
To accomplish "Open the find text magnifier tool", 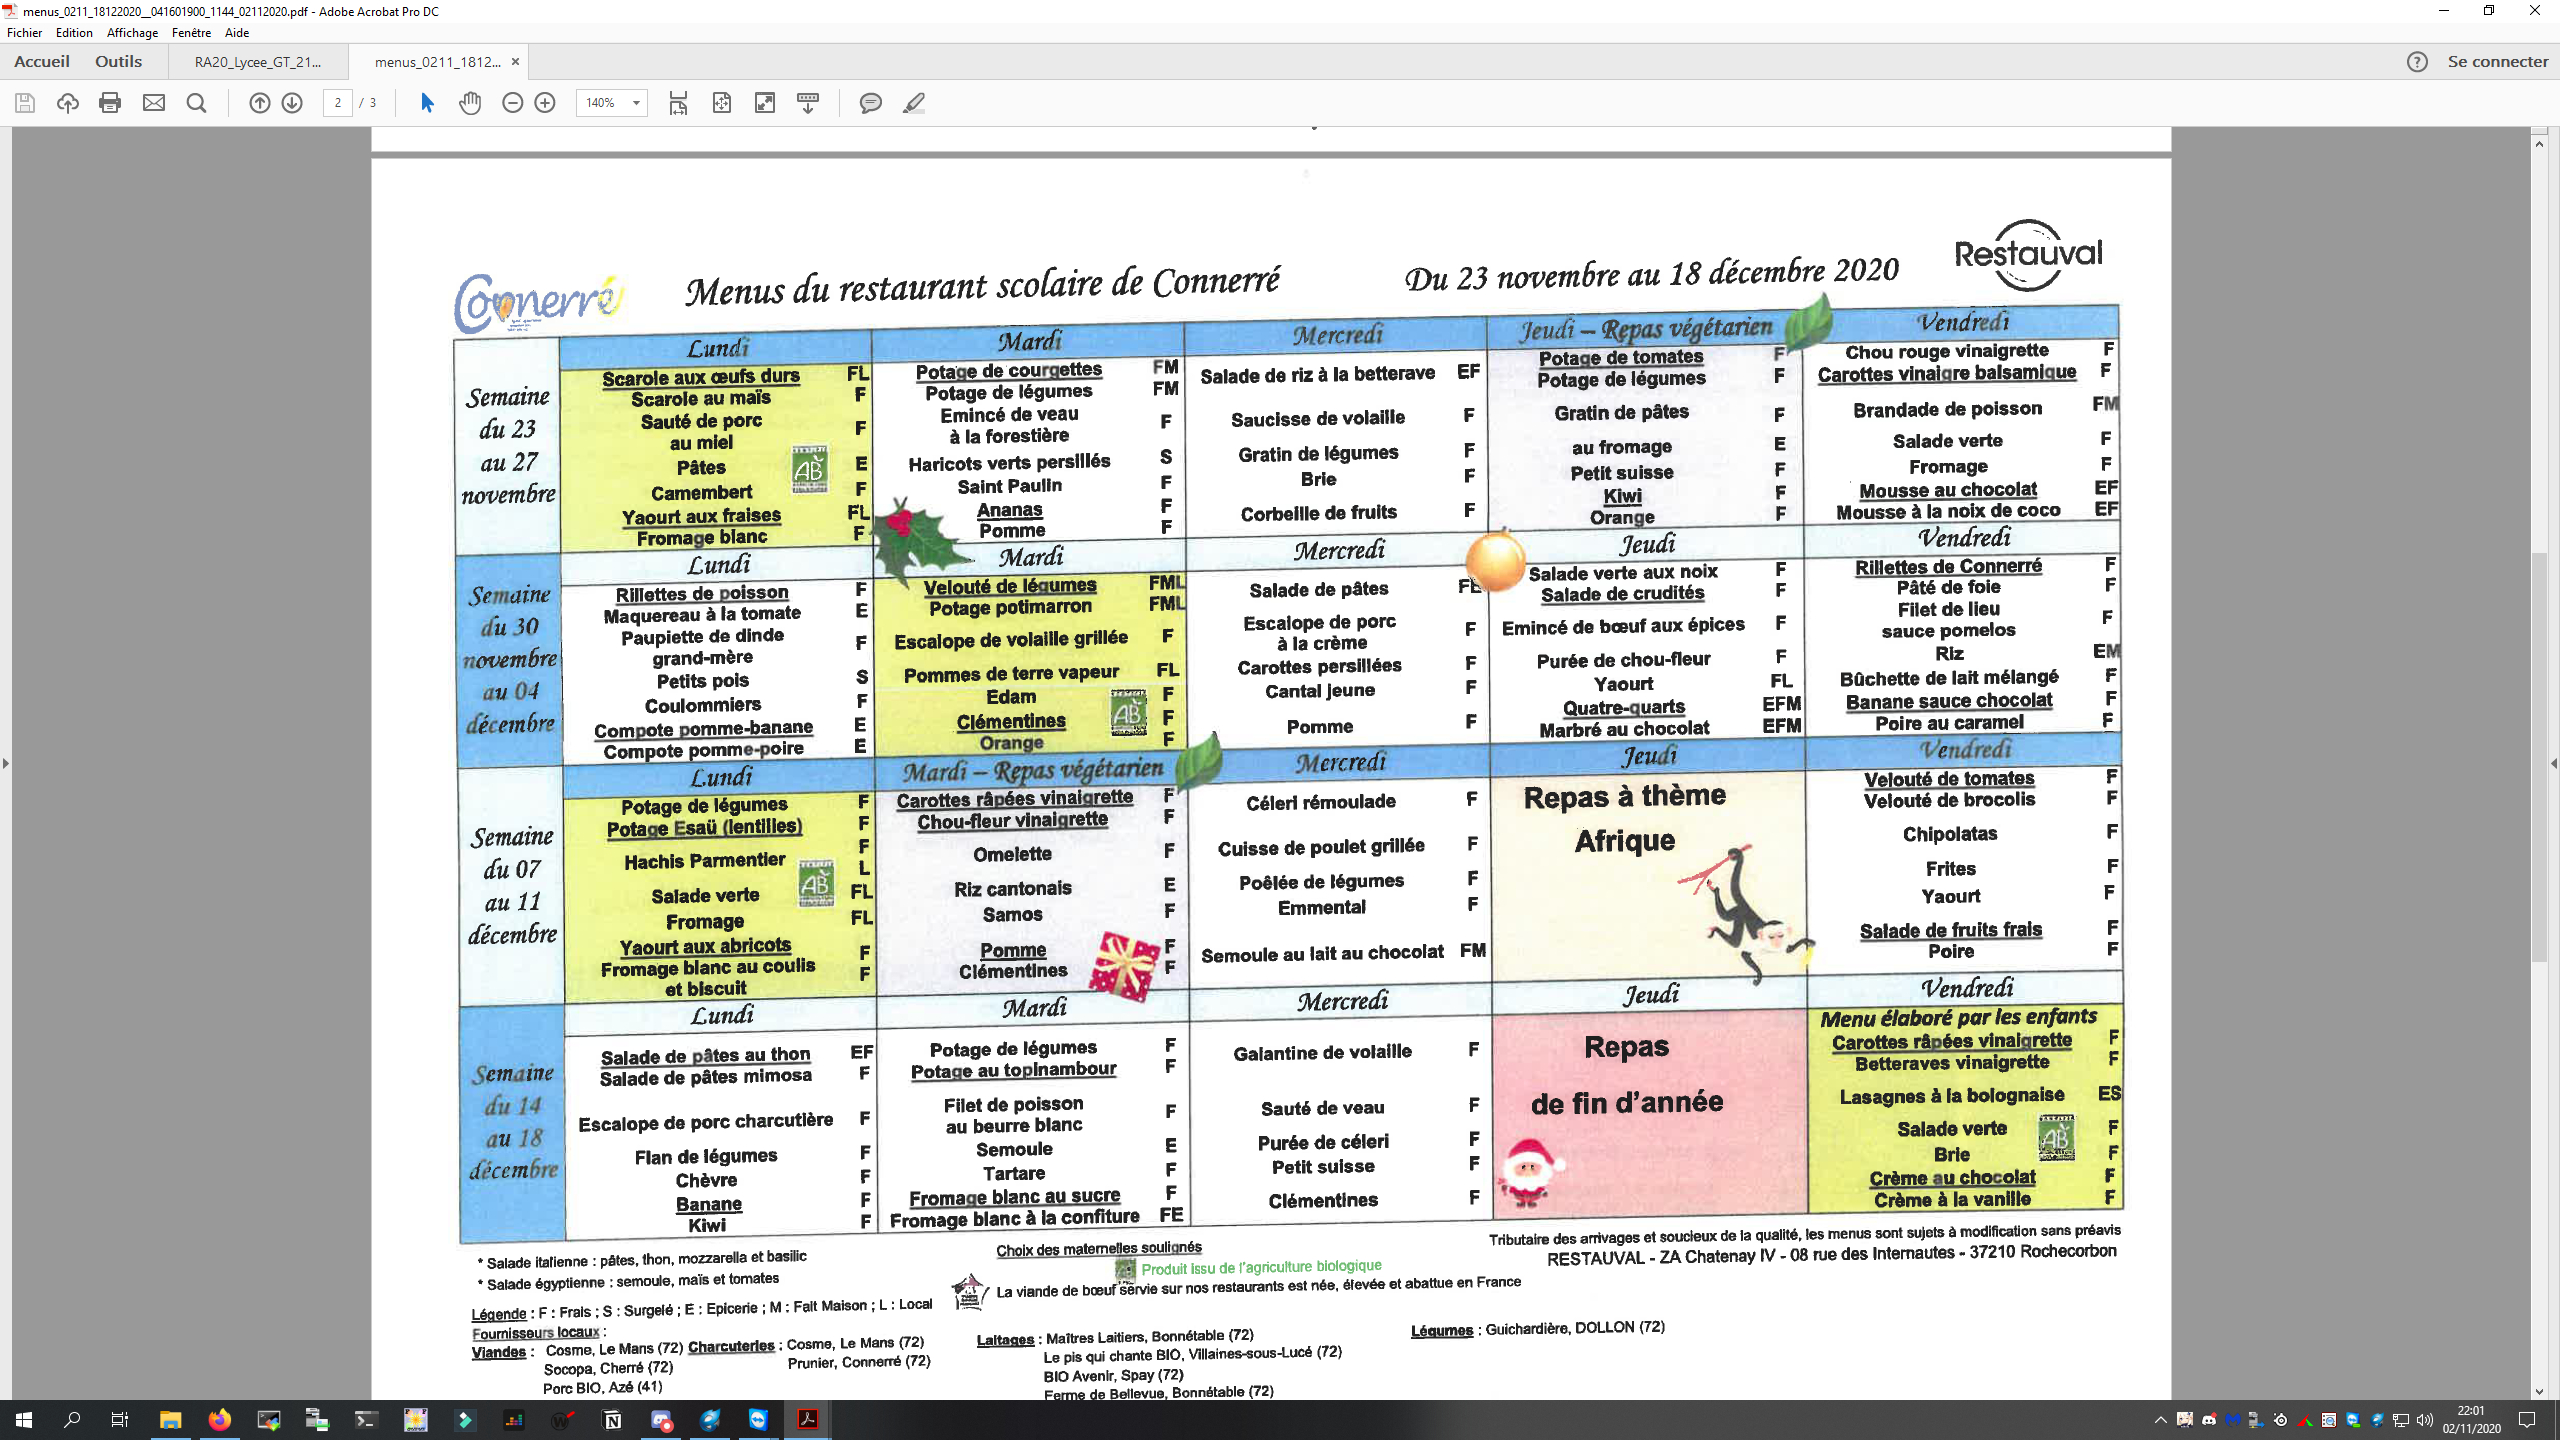I will 197,103.
